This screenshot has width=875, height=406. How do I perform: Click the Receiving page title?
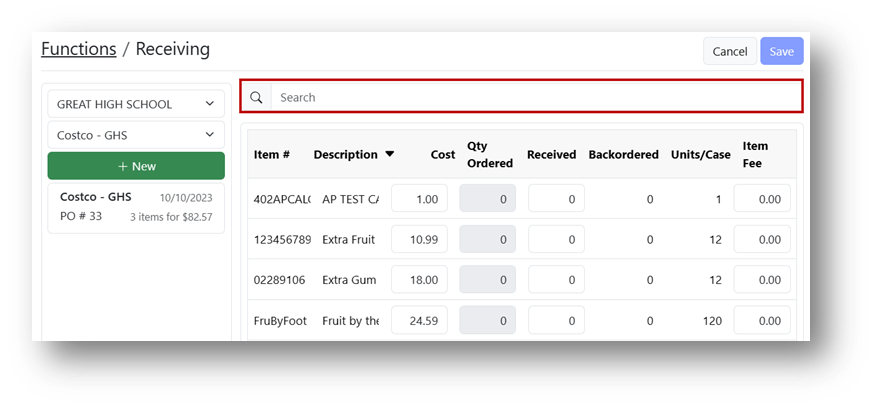pos(173,49)
